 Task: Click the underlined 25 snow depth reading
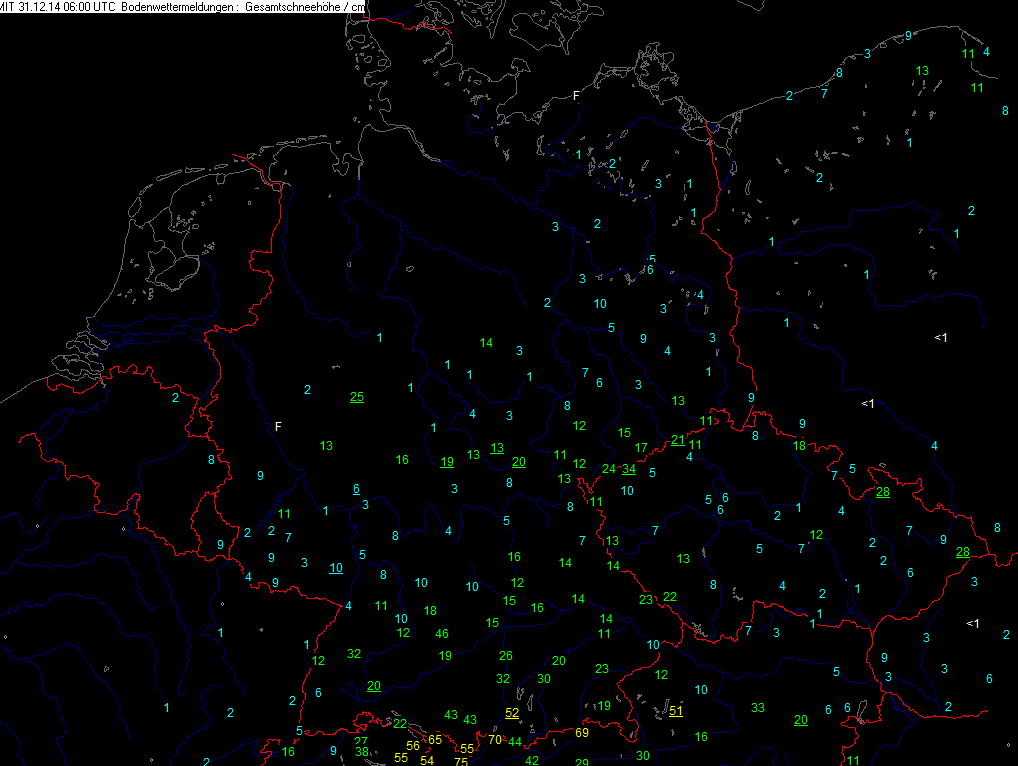point(357,397)
